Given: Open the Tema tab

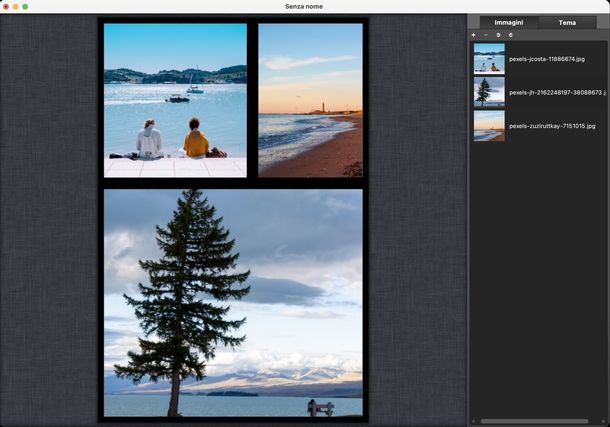Looking at the screenshot, I should (x=567, y=23).
